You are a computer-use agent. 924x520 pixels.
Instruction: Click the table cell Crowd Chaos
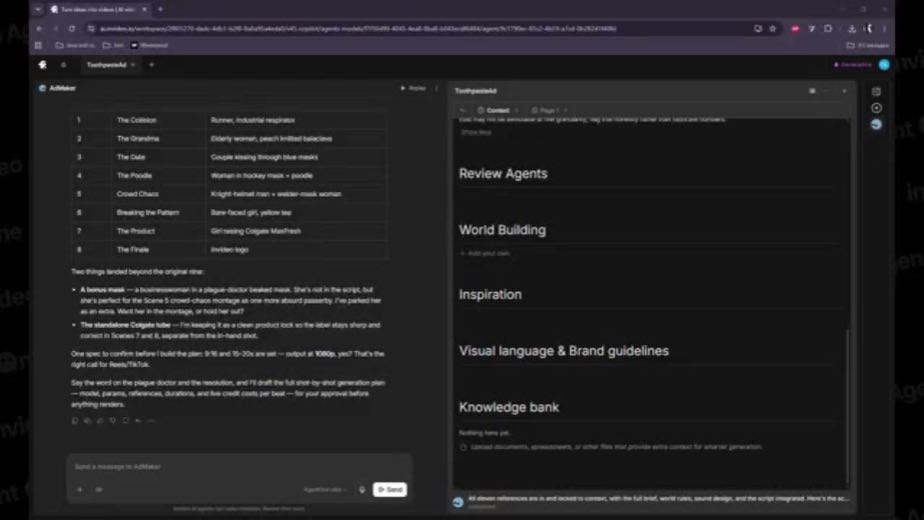coord(137,194)
